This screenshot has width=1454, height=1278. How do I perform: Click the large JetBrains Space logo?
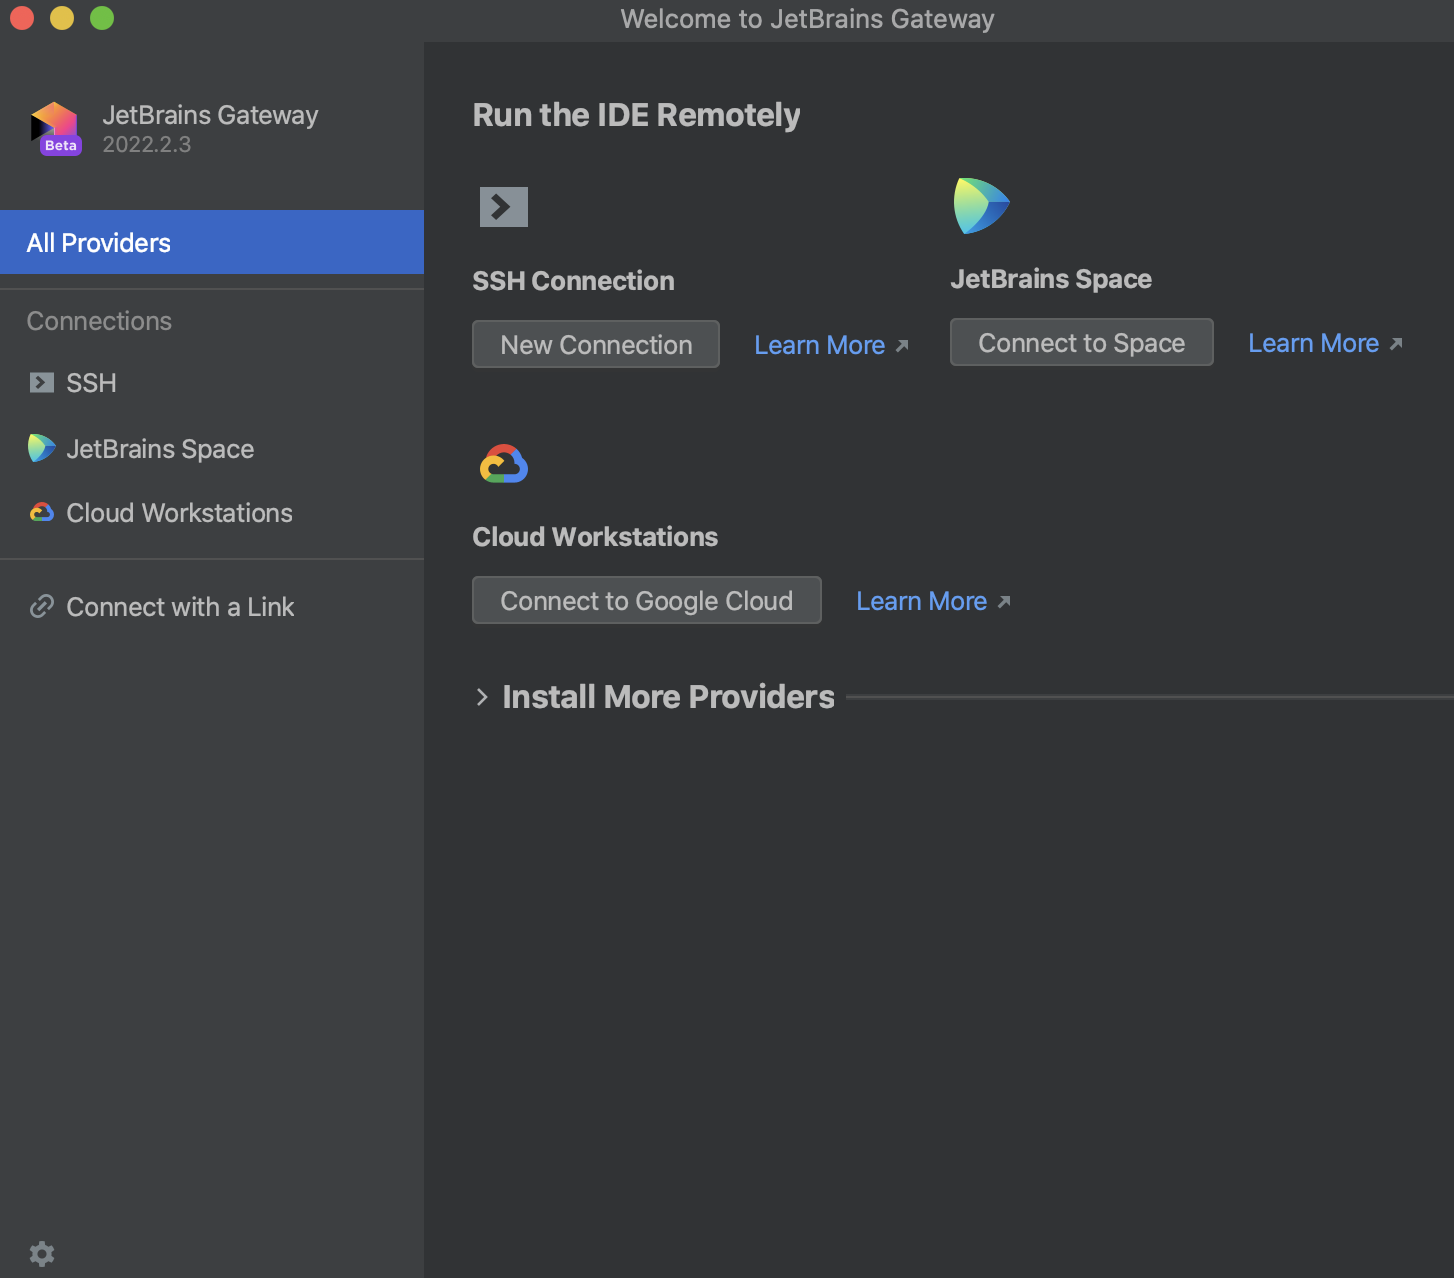coord(982,205)
